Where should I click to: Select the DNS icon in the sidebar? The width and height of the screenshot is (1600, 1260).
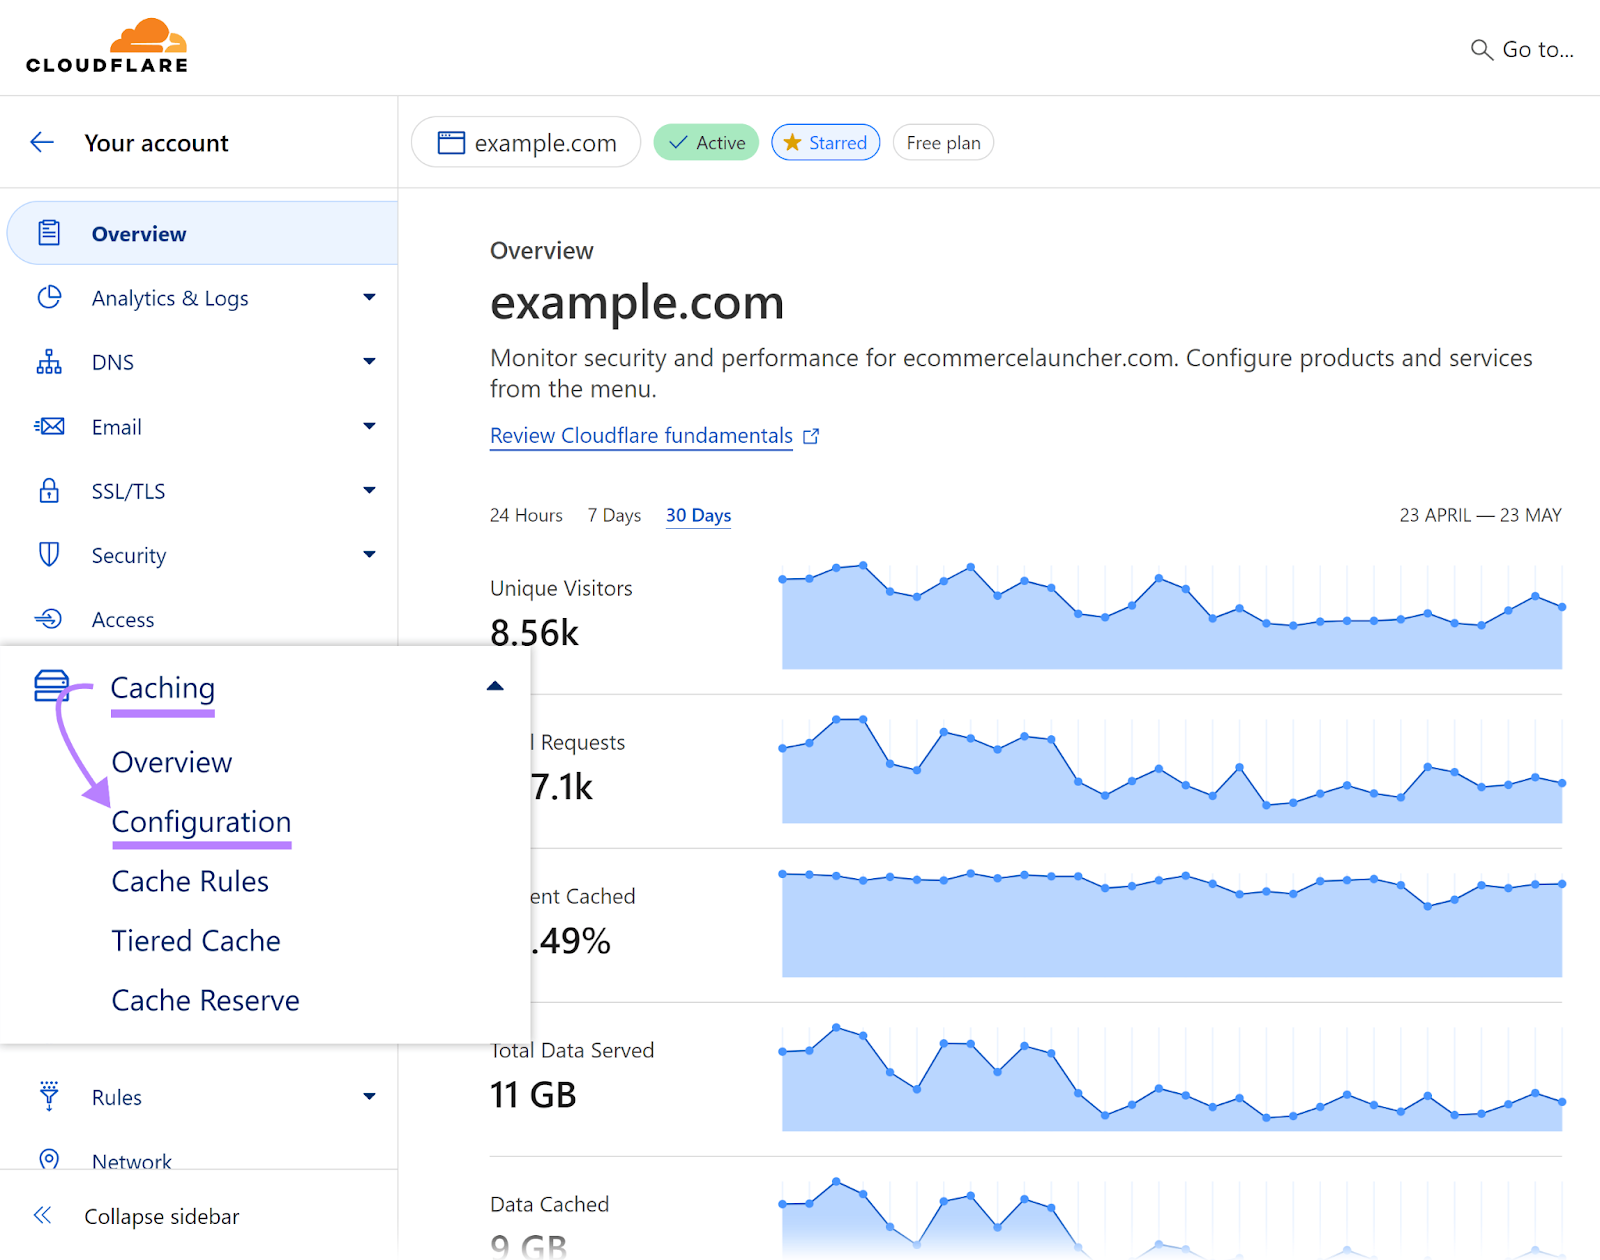tap(49, 361)
